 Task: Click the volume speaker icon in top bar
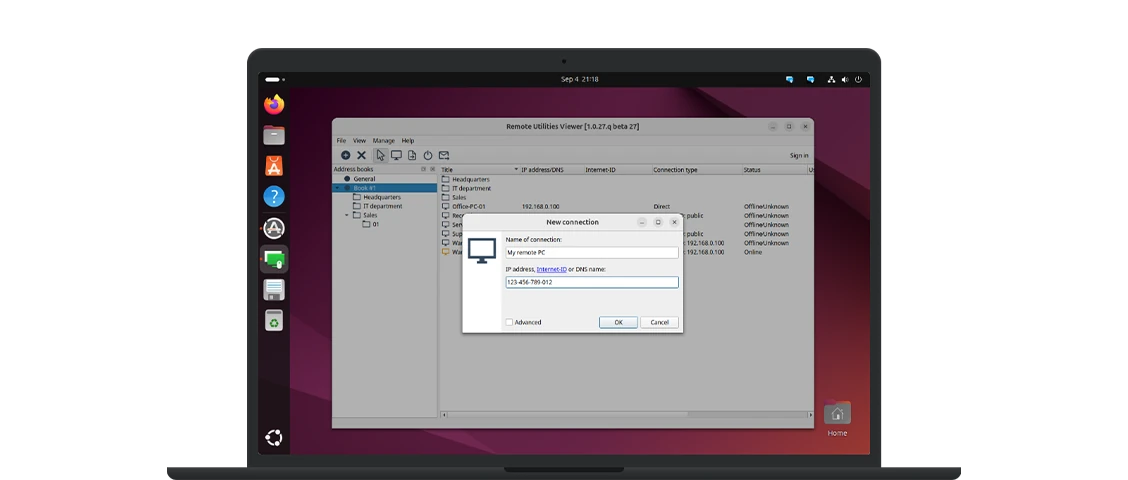tap(845, 80)
